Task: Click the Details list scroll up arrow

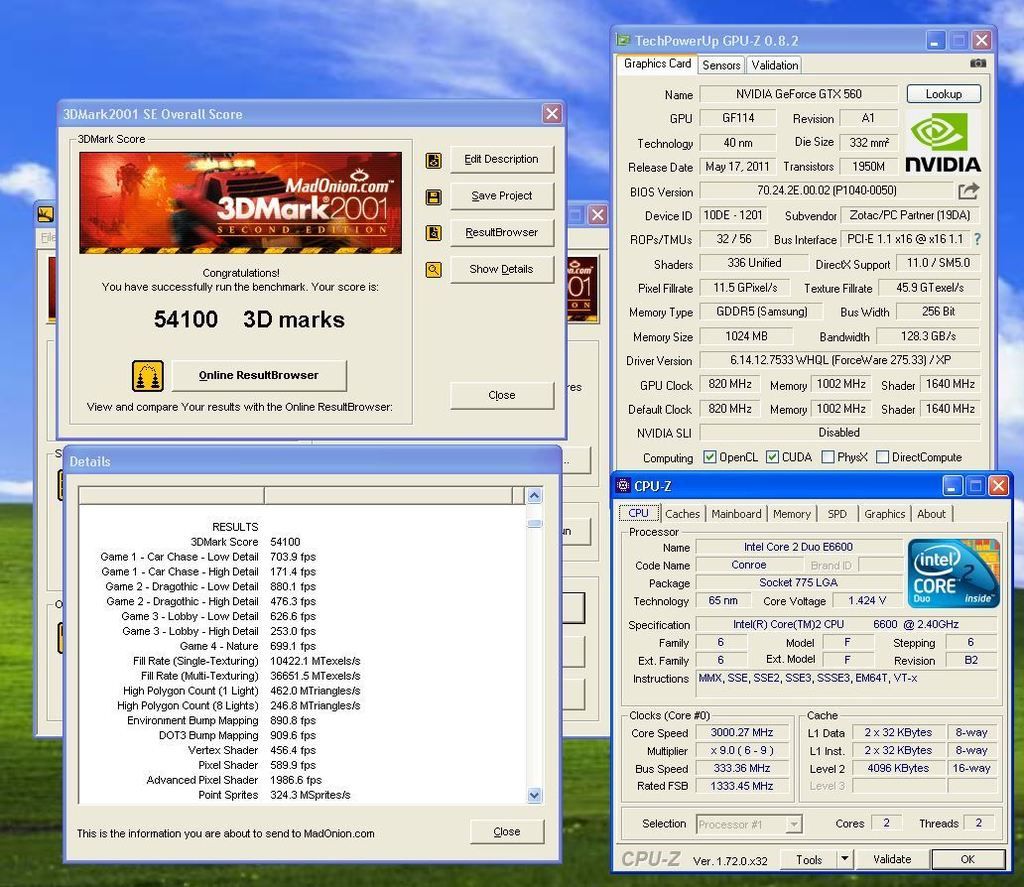Action: [534, 496]
